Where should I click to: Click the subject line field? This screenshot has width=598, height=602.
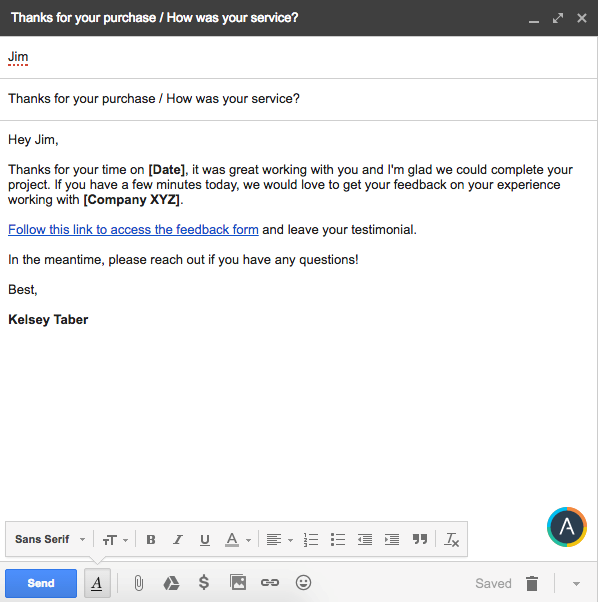click(299, 99)
